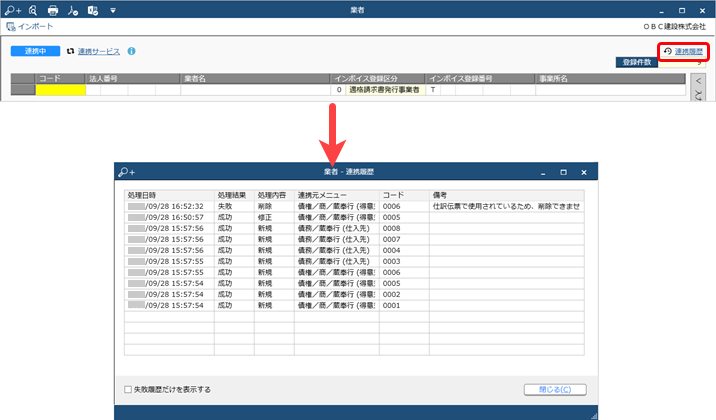
Task: Close the 業者 - 連携履歴 window
Action: point(584,173)
